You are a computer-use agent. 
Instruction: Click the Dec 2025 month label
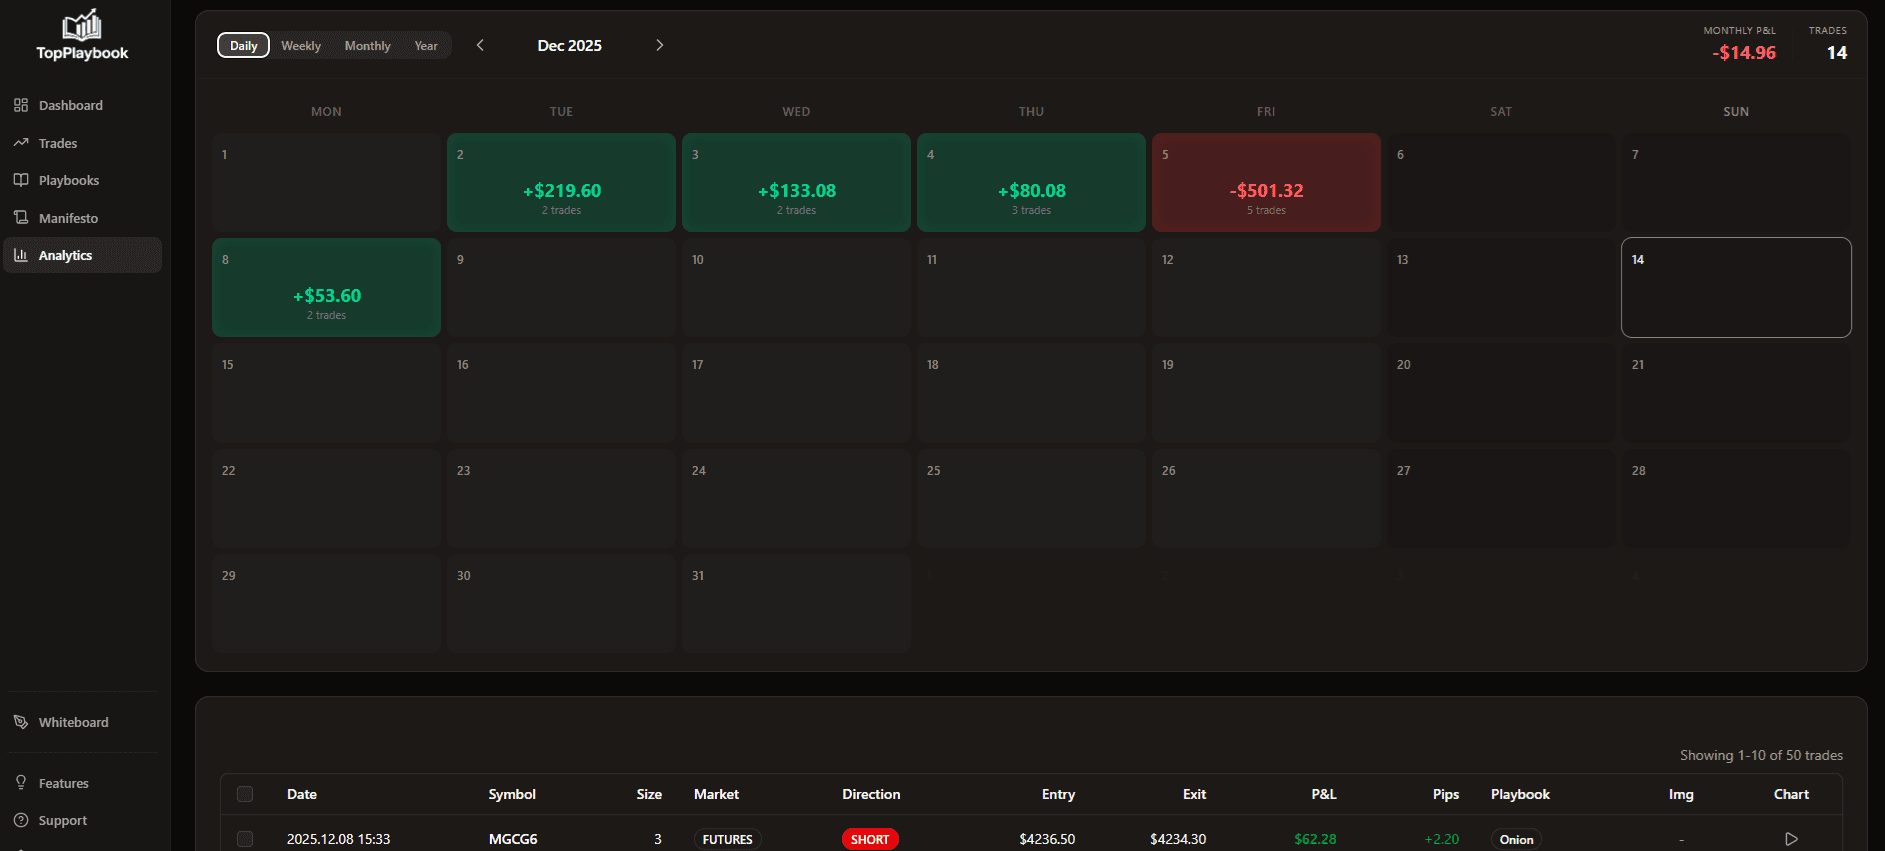point(569,45)
